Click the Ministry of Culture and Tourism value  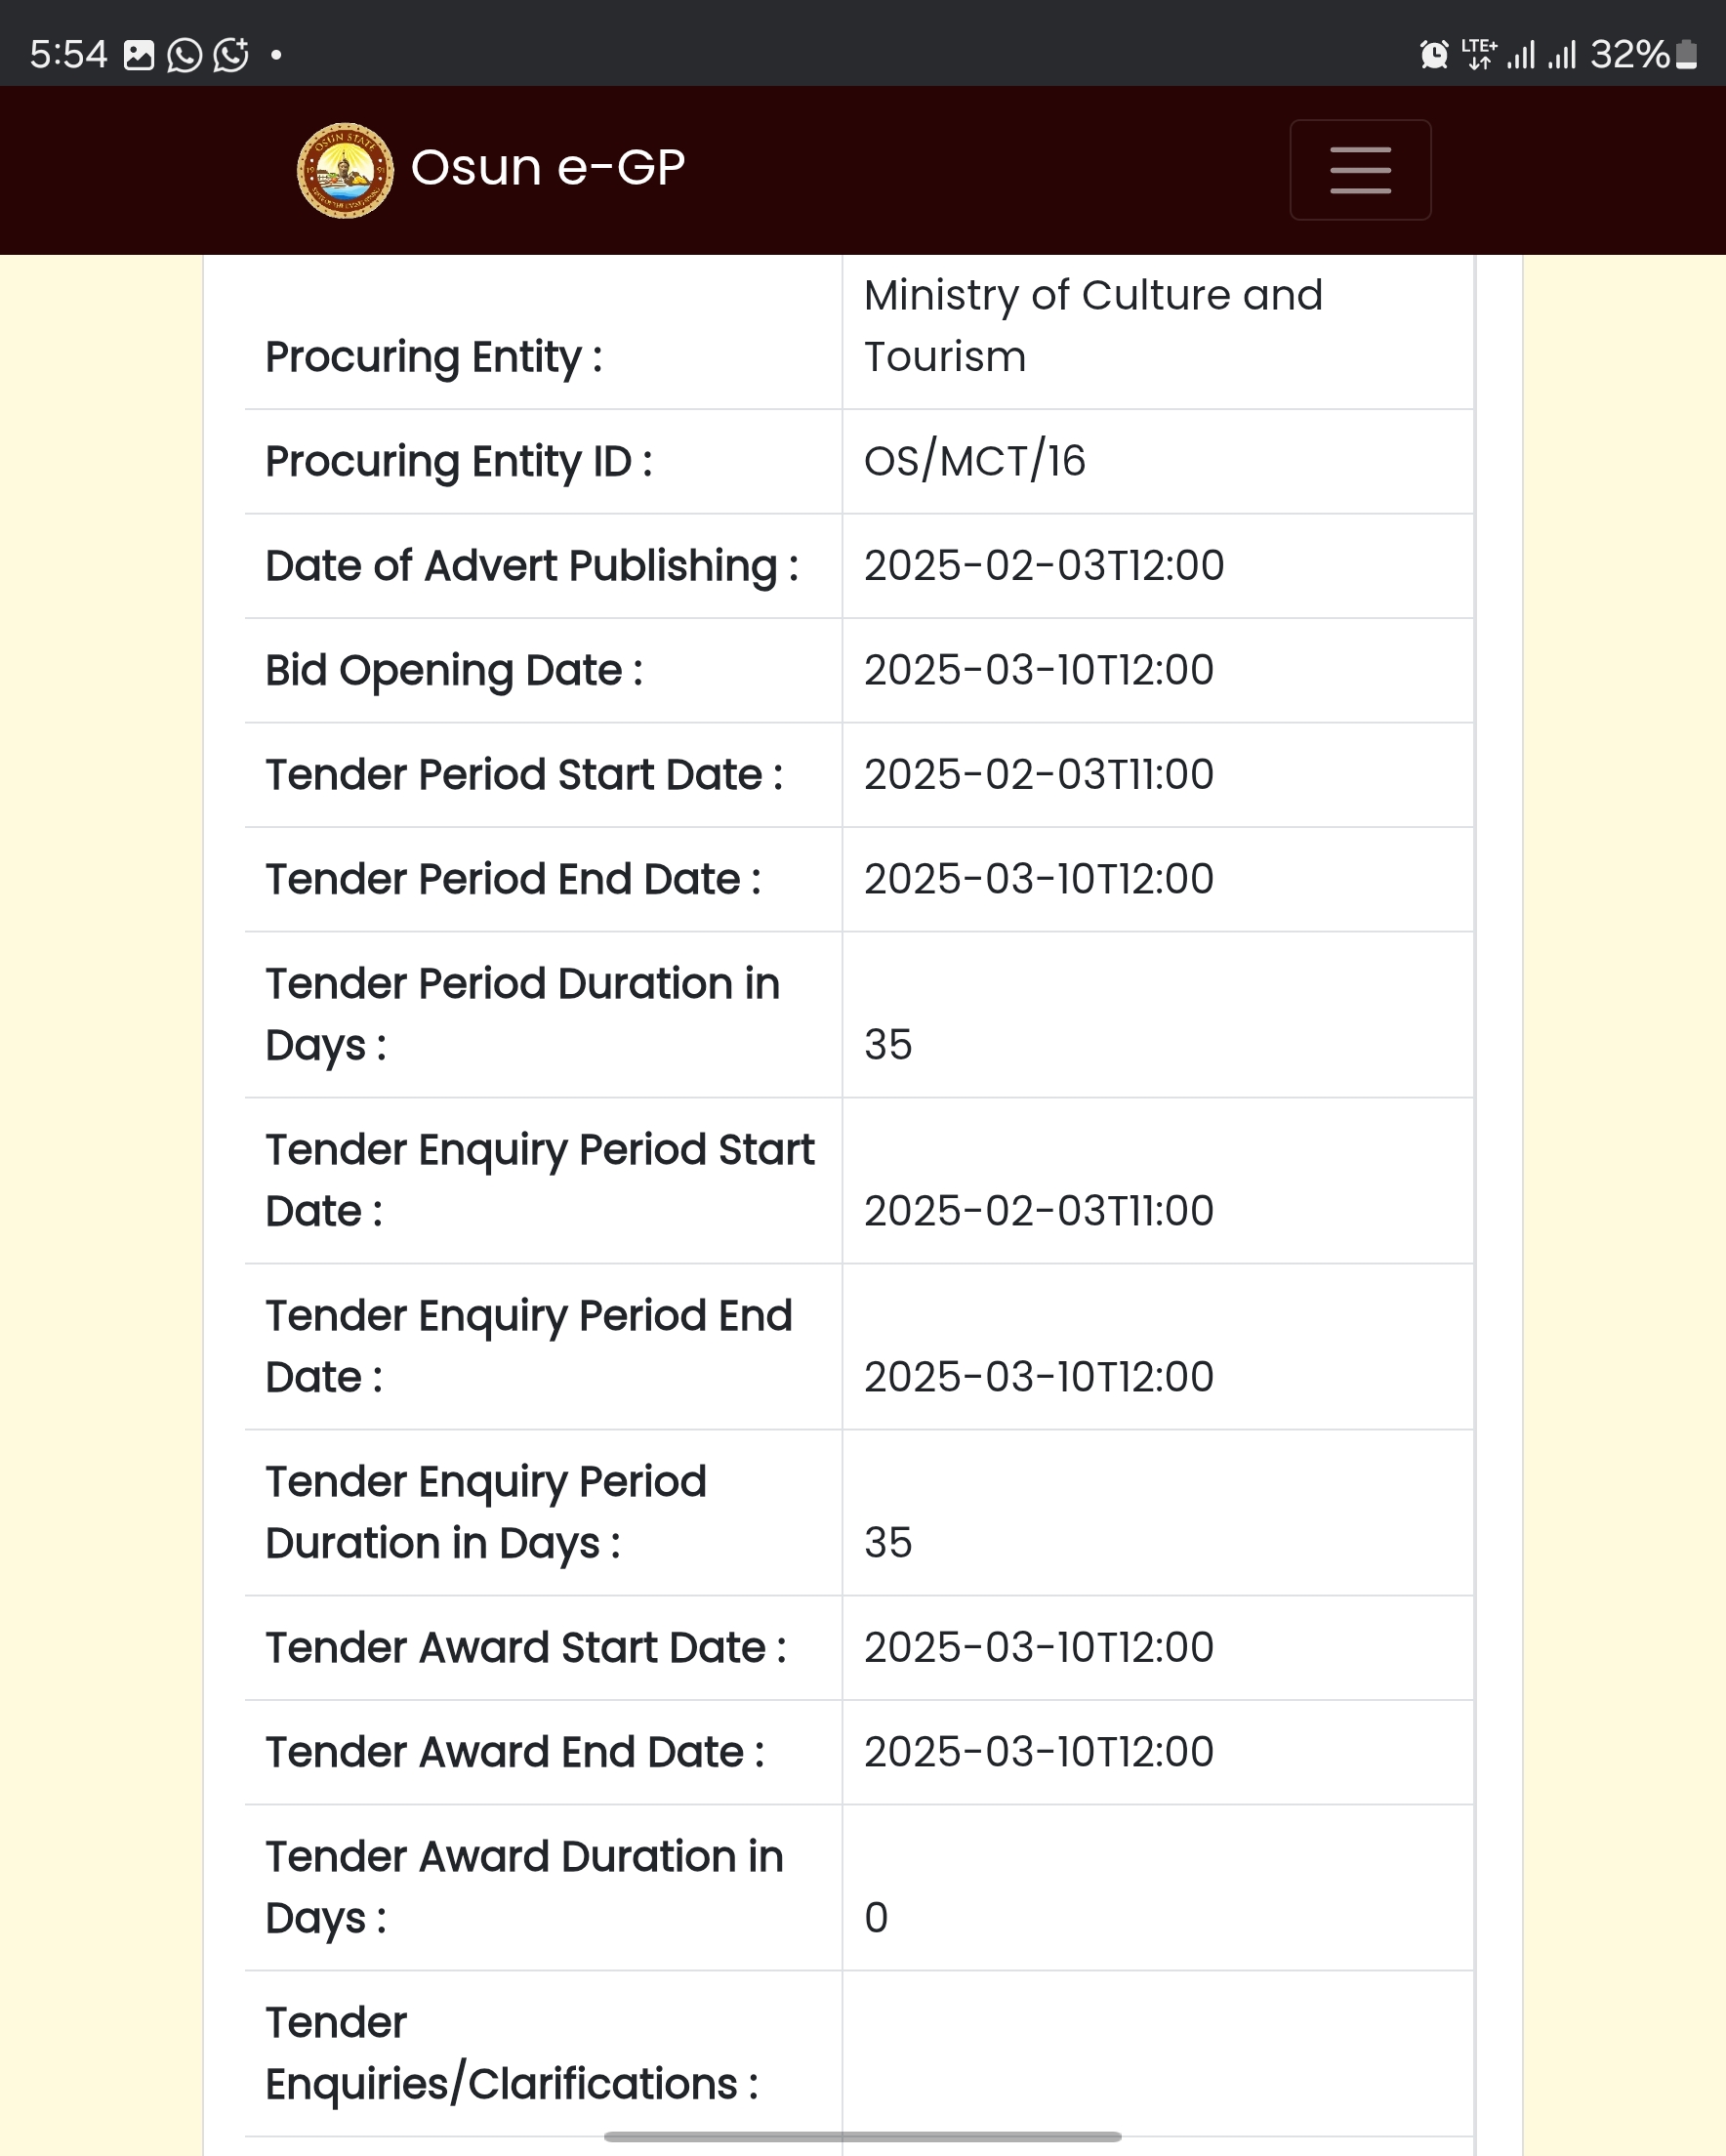[x=1093, y=326]
